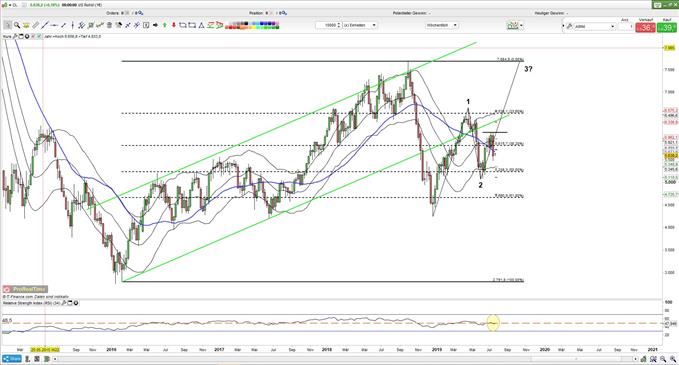The image size is (679, 365).
Task: Click the red down arrow marker tool
Action: click(174, 26)
